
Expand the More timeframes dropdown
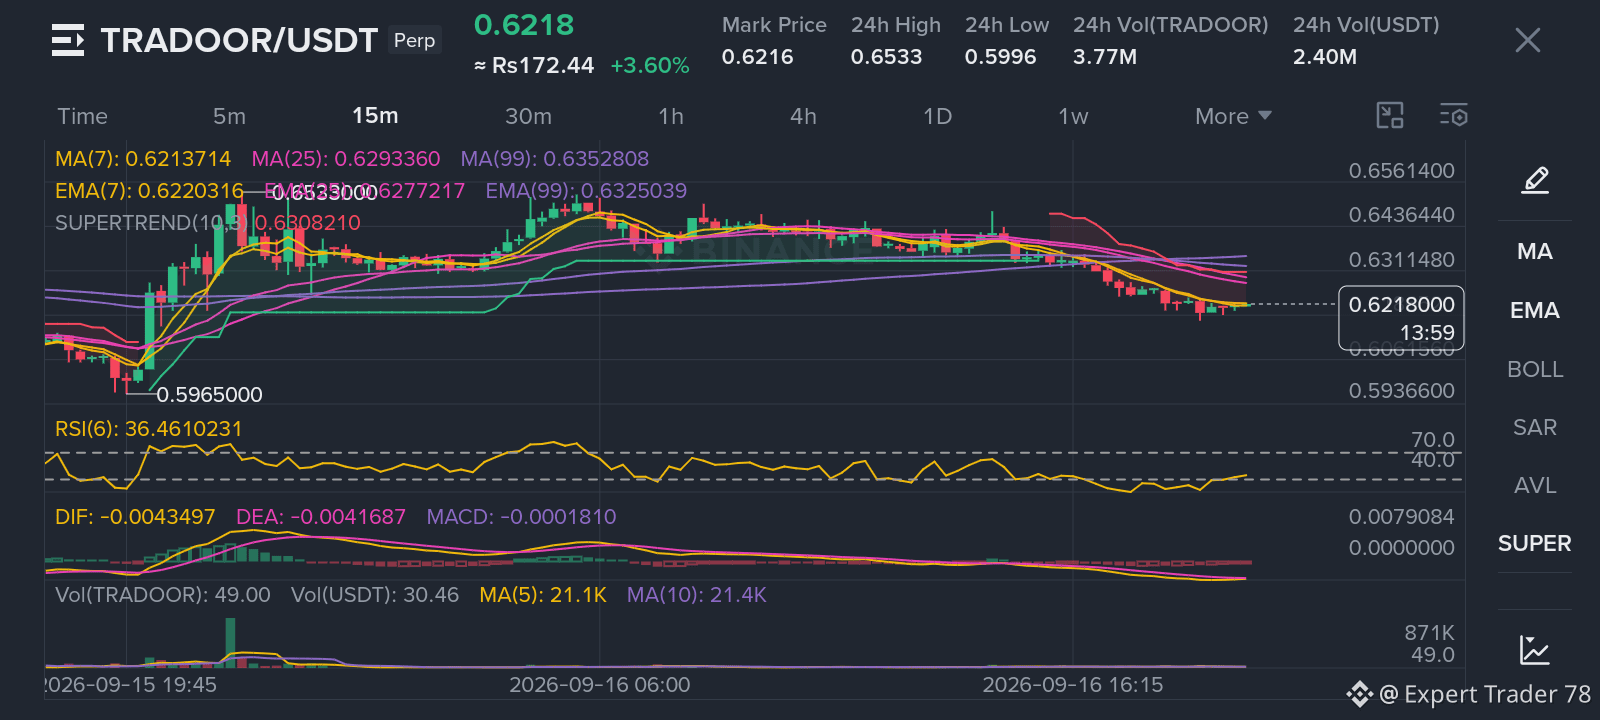pyautogui.click(x=1233, y=116)
